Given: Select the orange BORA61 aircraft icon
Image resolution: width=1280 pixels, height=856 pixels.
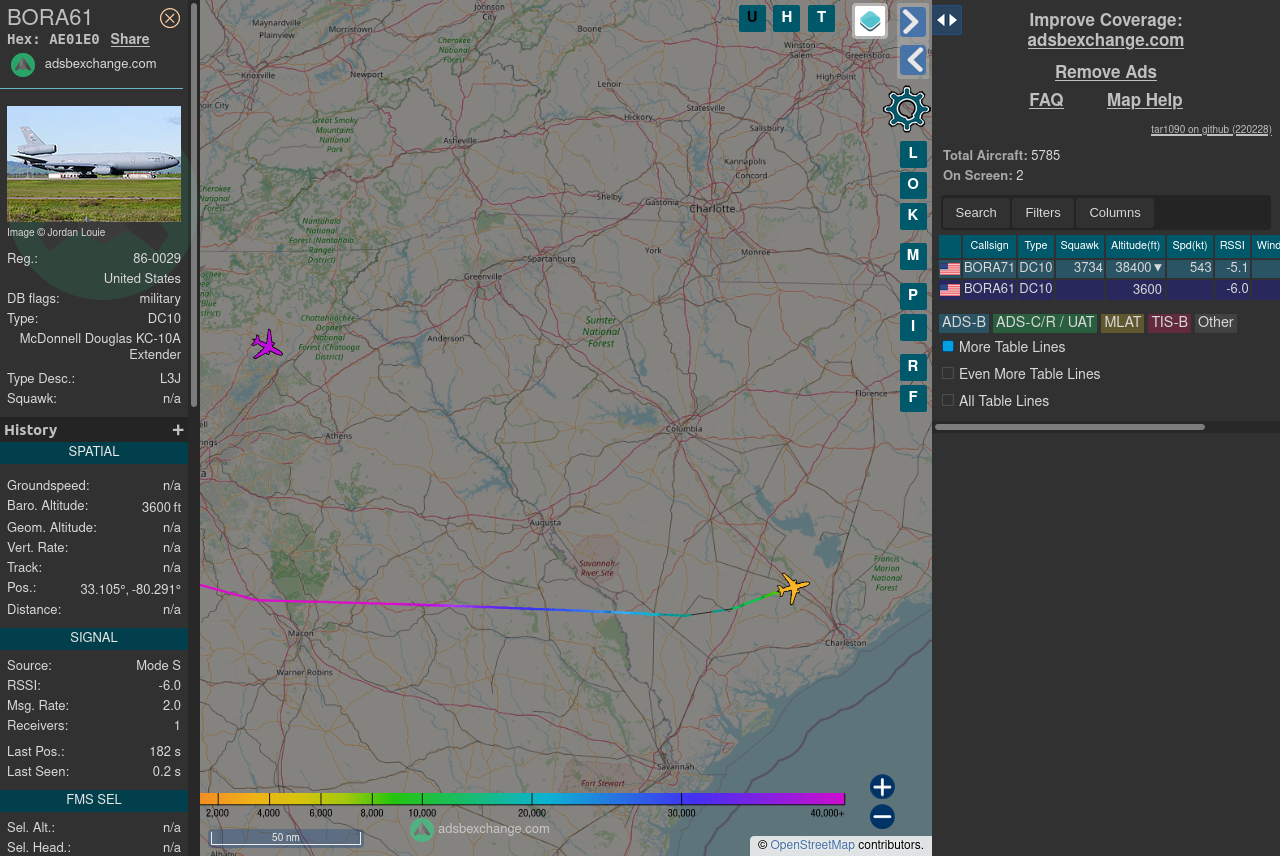Looking at the screenshot, I should 793,588.
